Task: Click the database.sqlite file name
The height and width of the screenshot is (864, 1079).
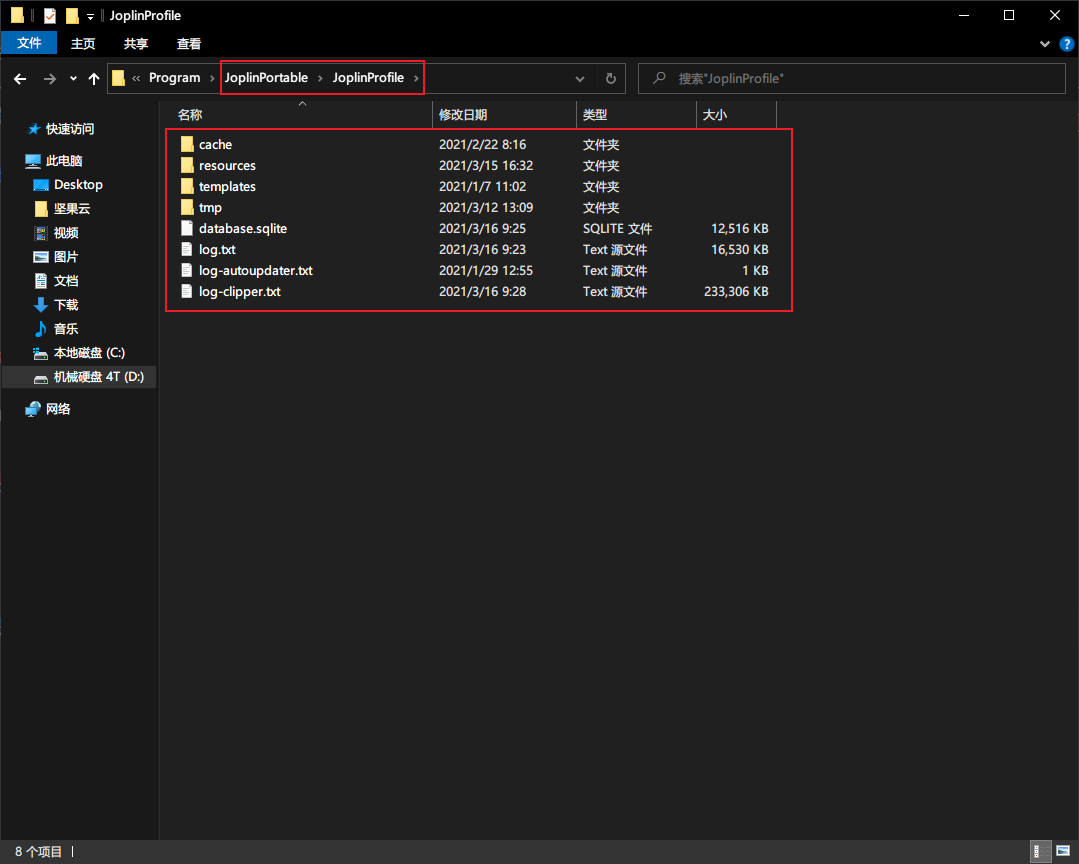Action: [x=243, y=228]
